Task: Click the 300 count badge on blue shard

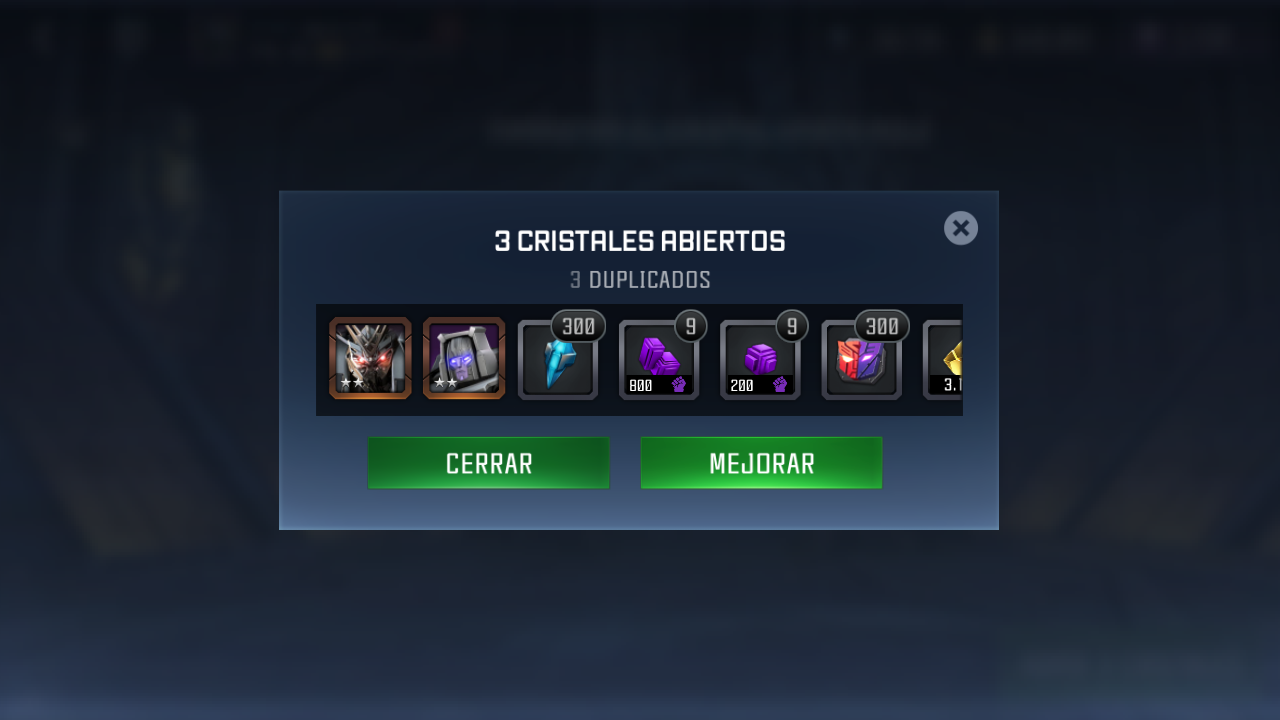Action: 578,326
